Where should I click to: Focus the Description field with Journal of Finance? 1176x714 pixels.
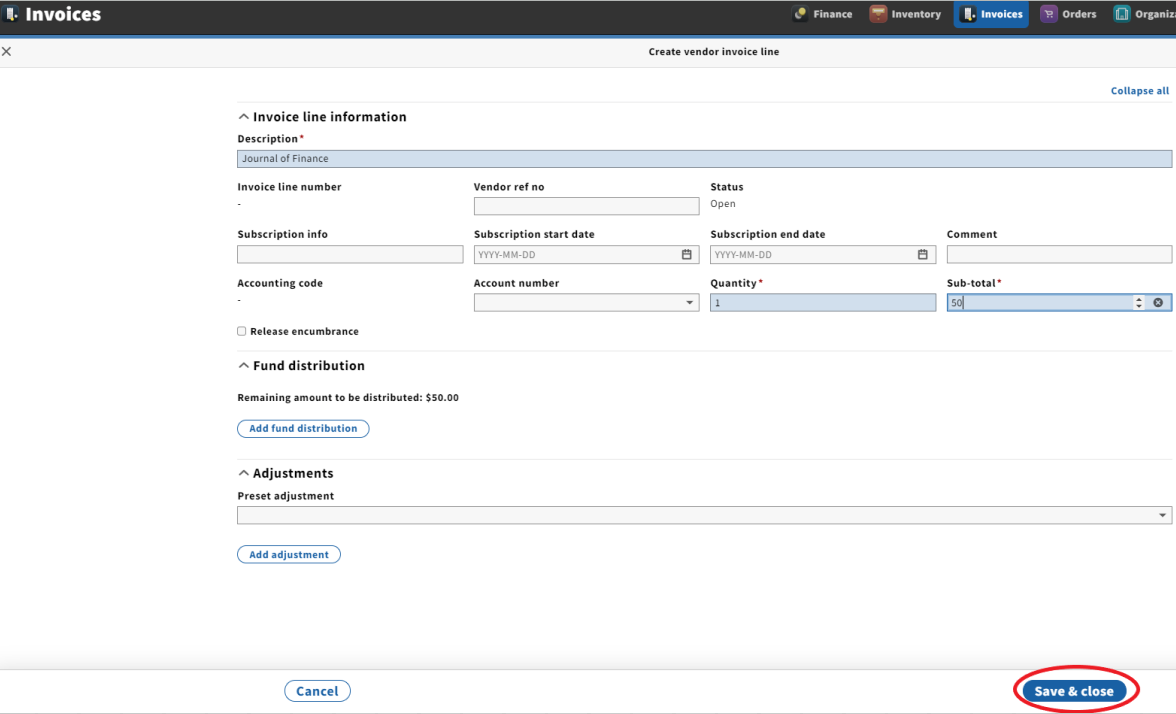pos(704,158)
